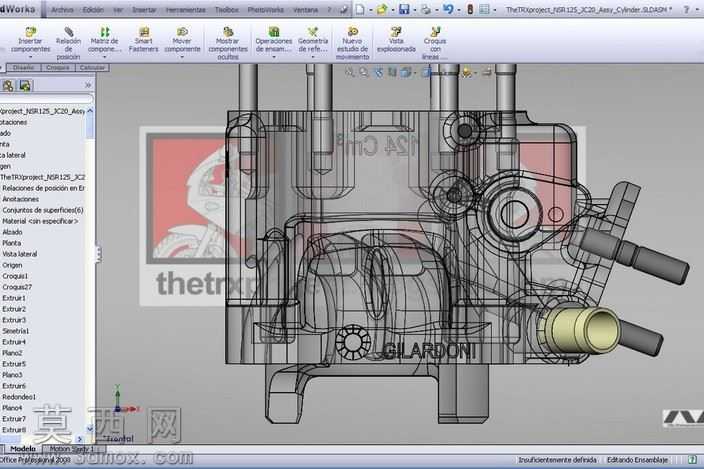Click the 'Editando Ensamblaje' status bar text
Viewport: 704px width, 469px height.
pyautogui.click(x=638, y=460)
